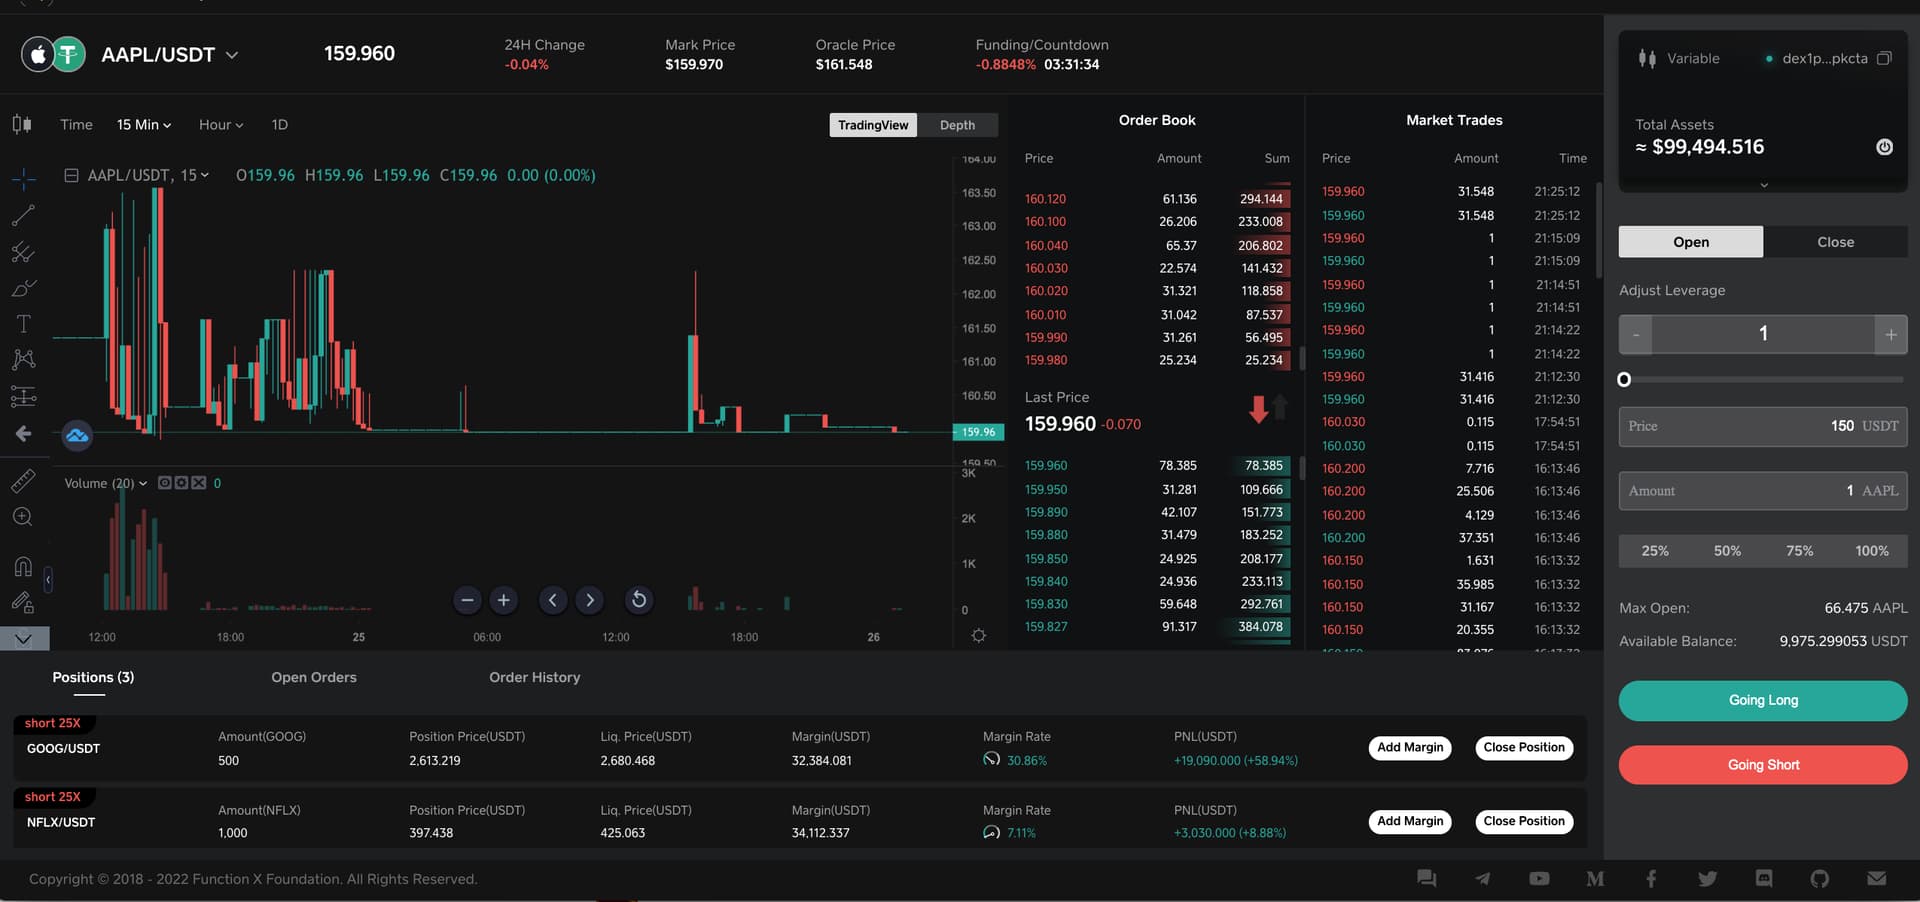Image resolution: width=1920 pixels, height=902 pixels.
Task: Open the Open Orders tab
Action: [x=313, y=677]
